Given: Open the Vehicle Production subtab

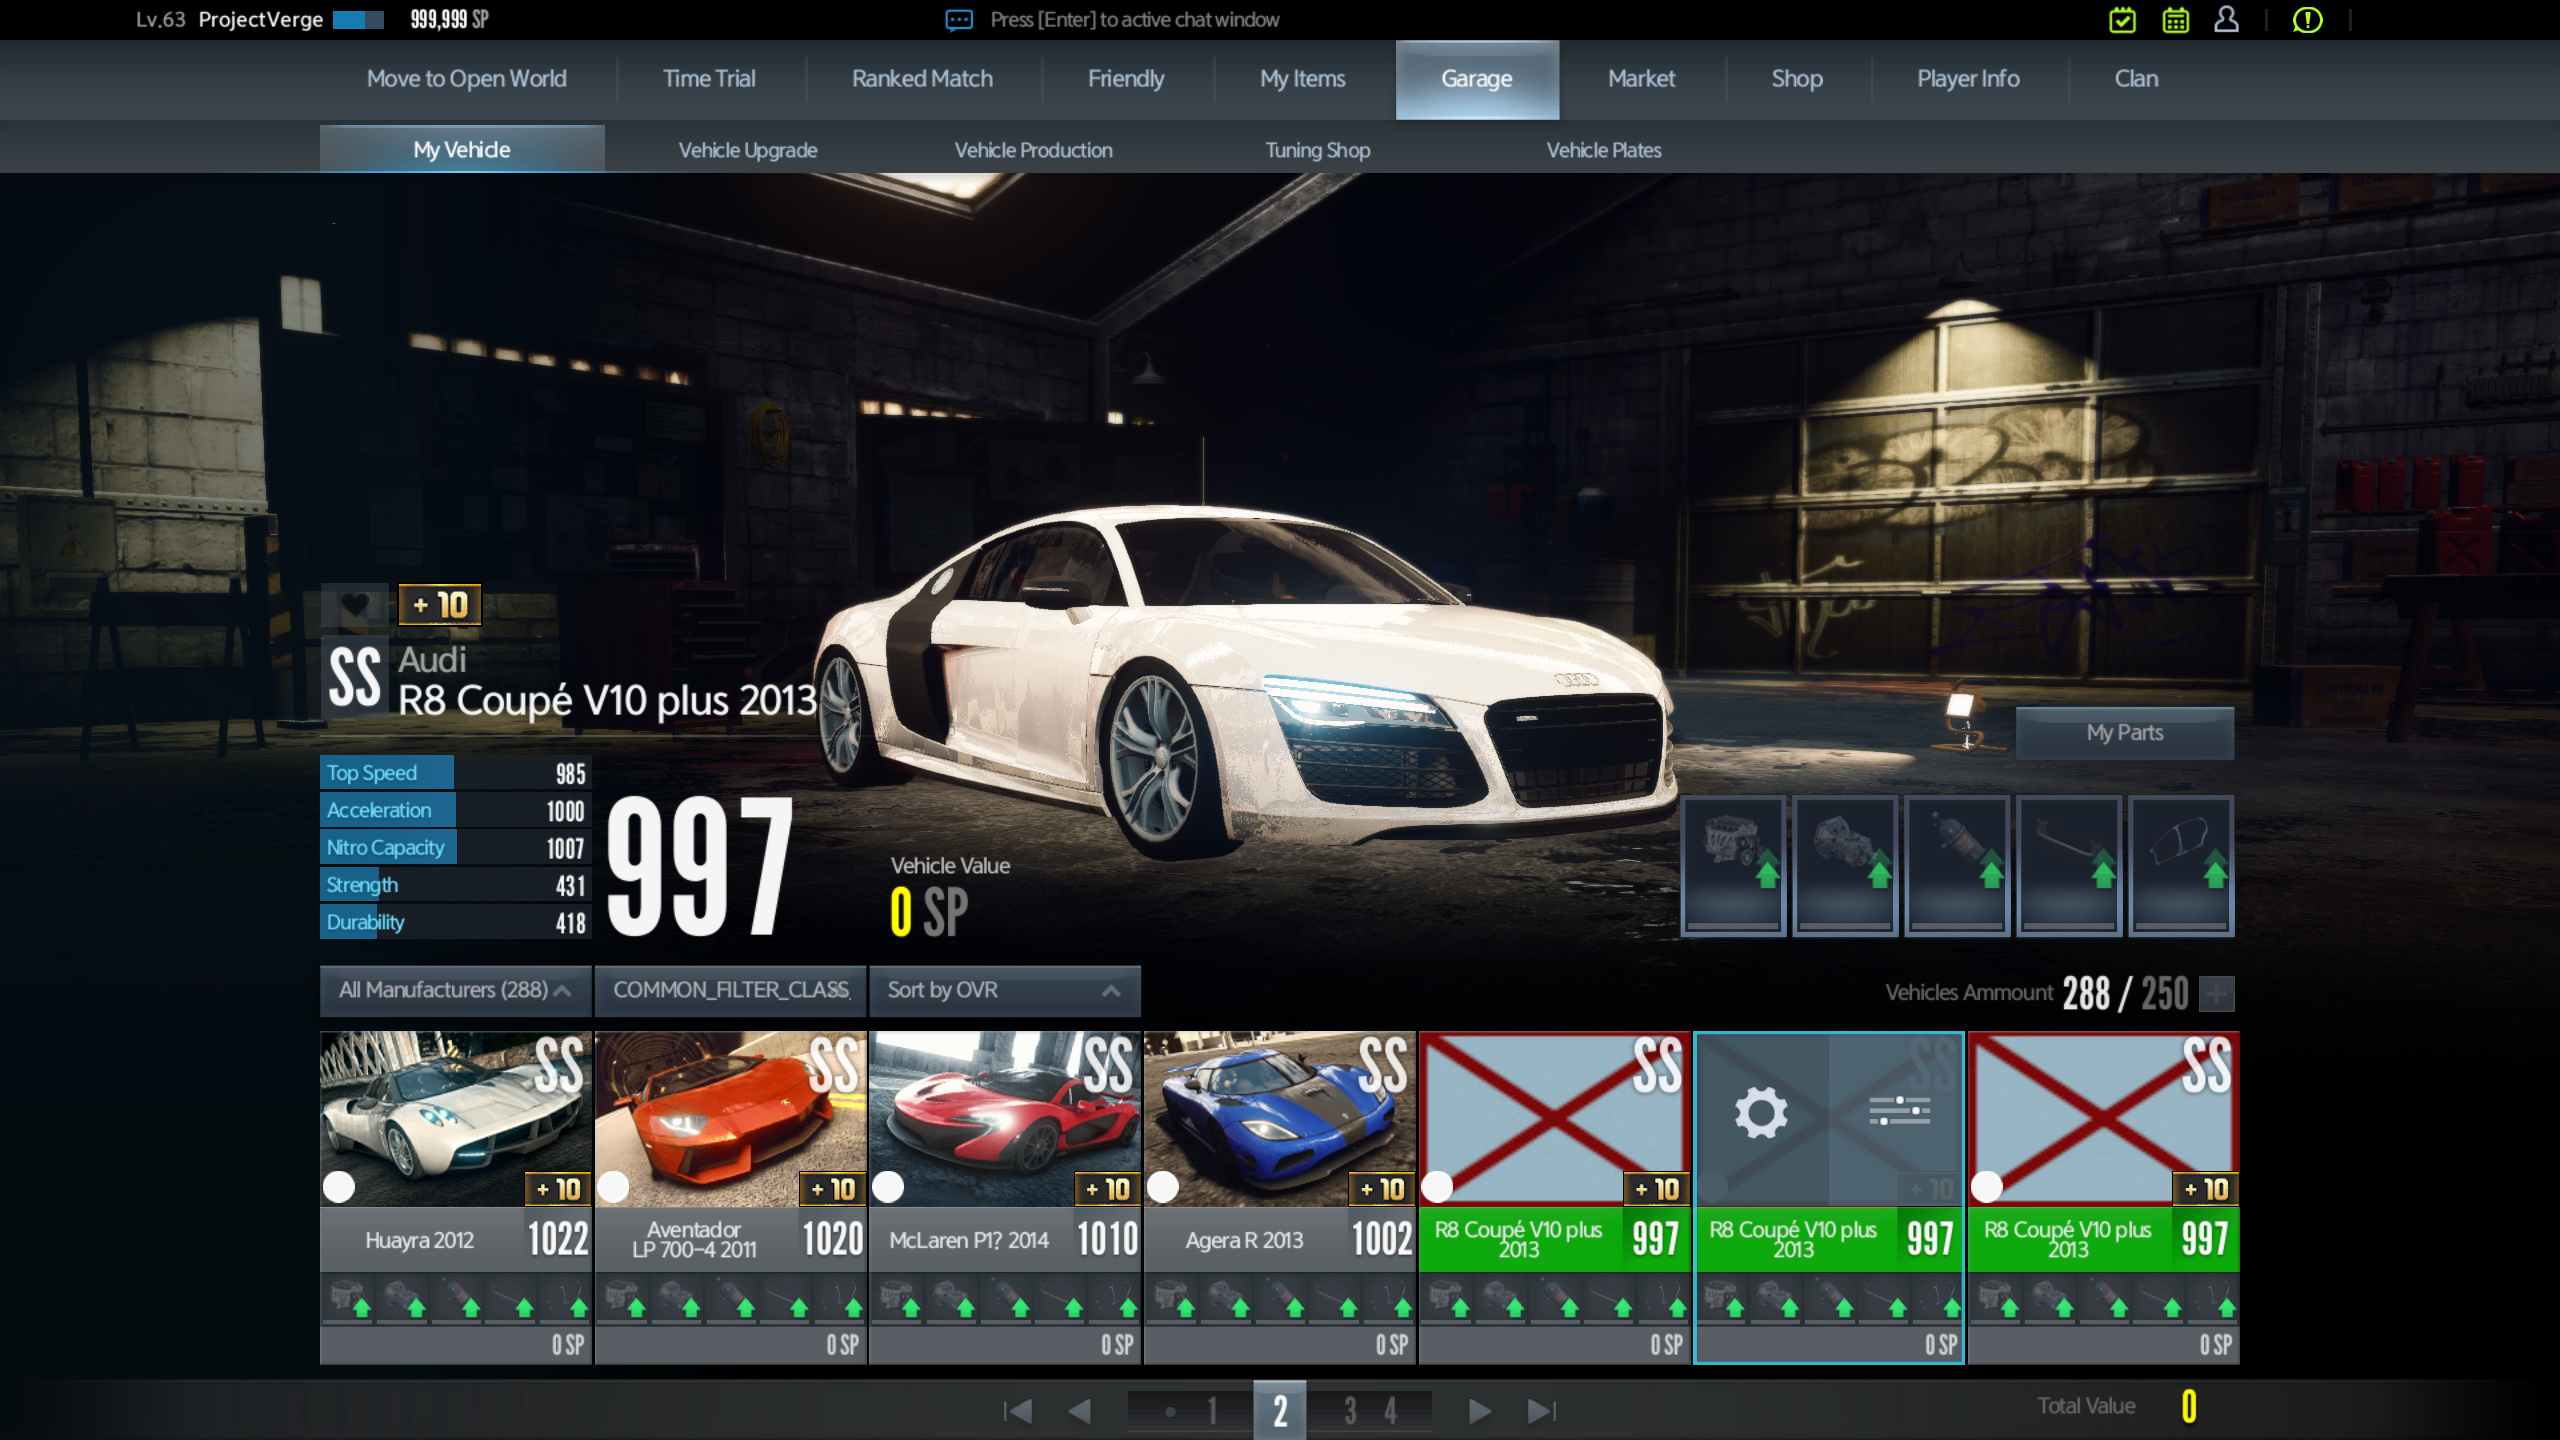Looking at the screenshot, I should pos(1033,150).
